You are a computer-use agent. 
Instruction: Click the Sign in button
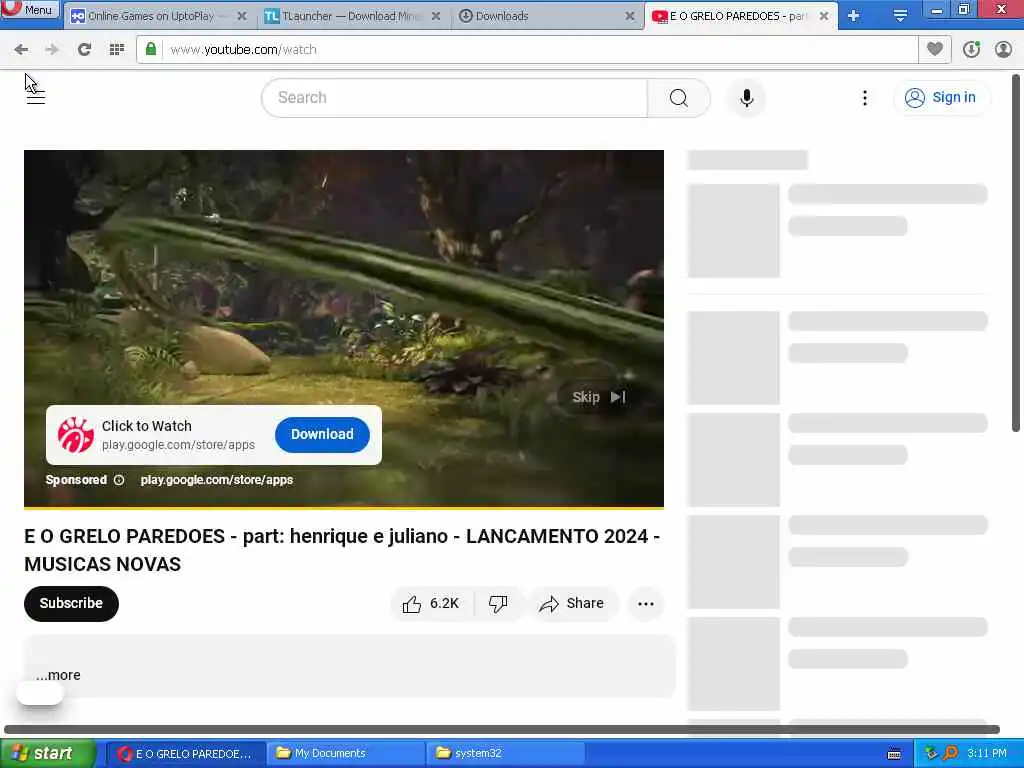tap(941, 97)
